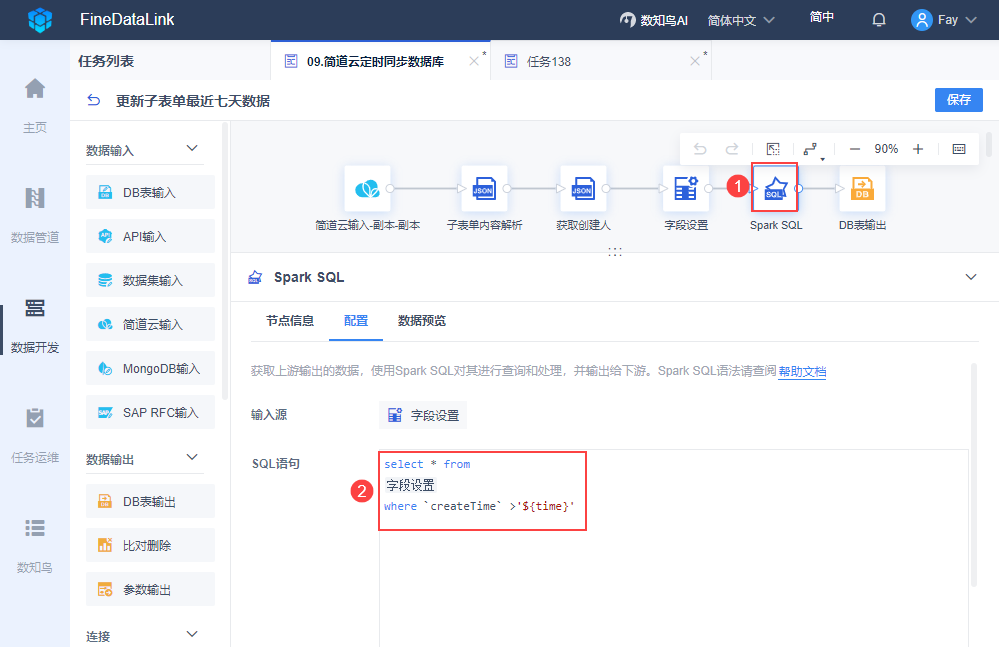999x647 pixels.
Task: Close the 任务138 tab
Action: [694, 61]
